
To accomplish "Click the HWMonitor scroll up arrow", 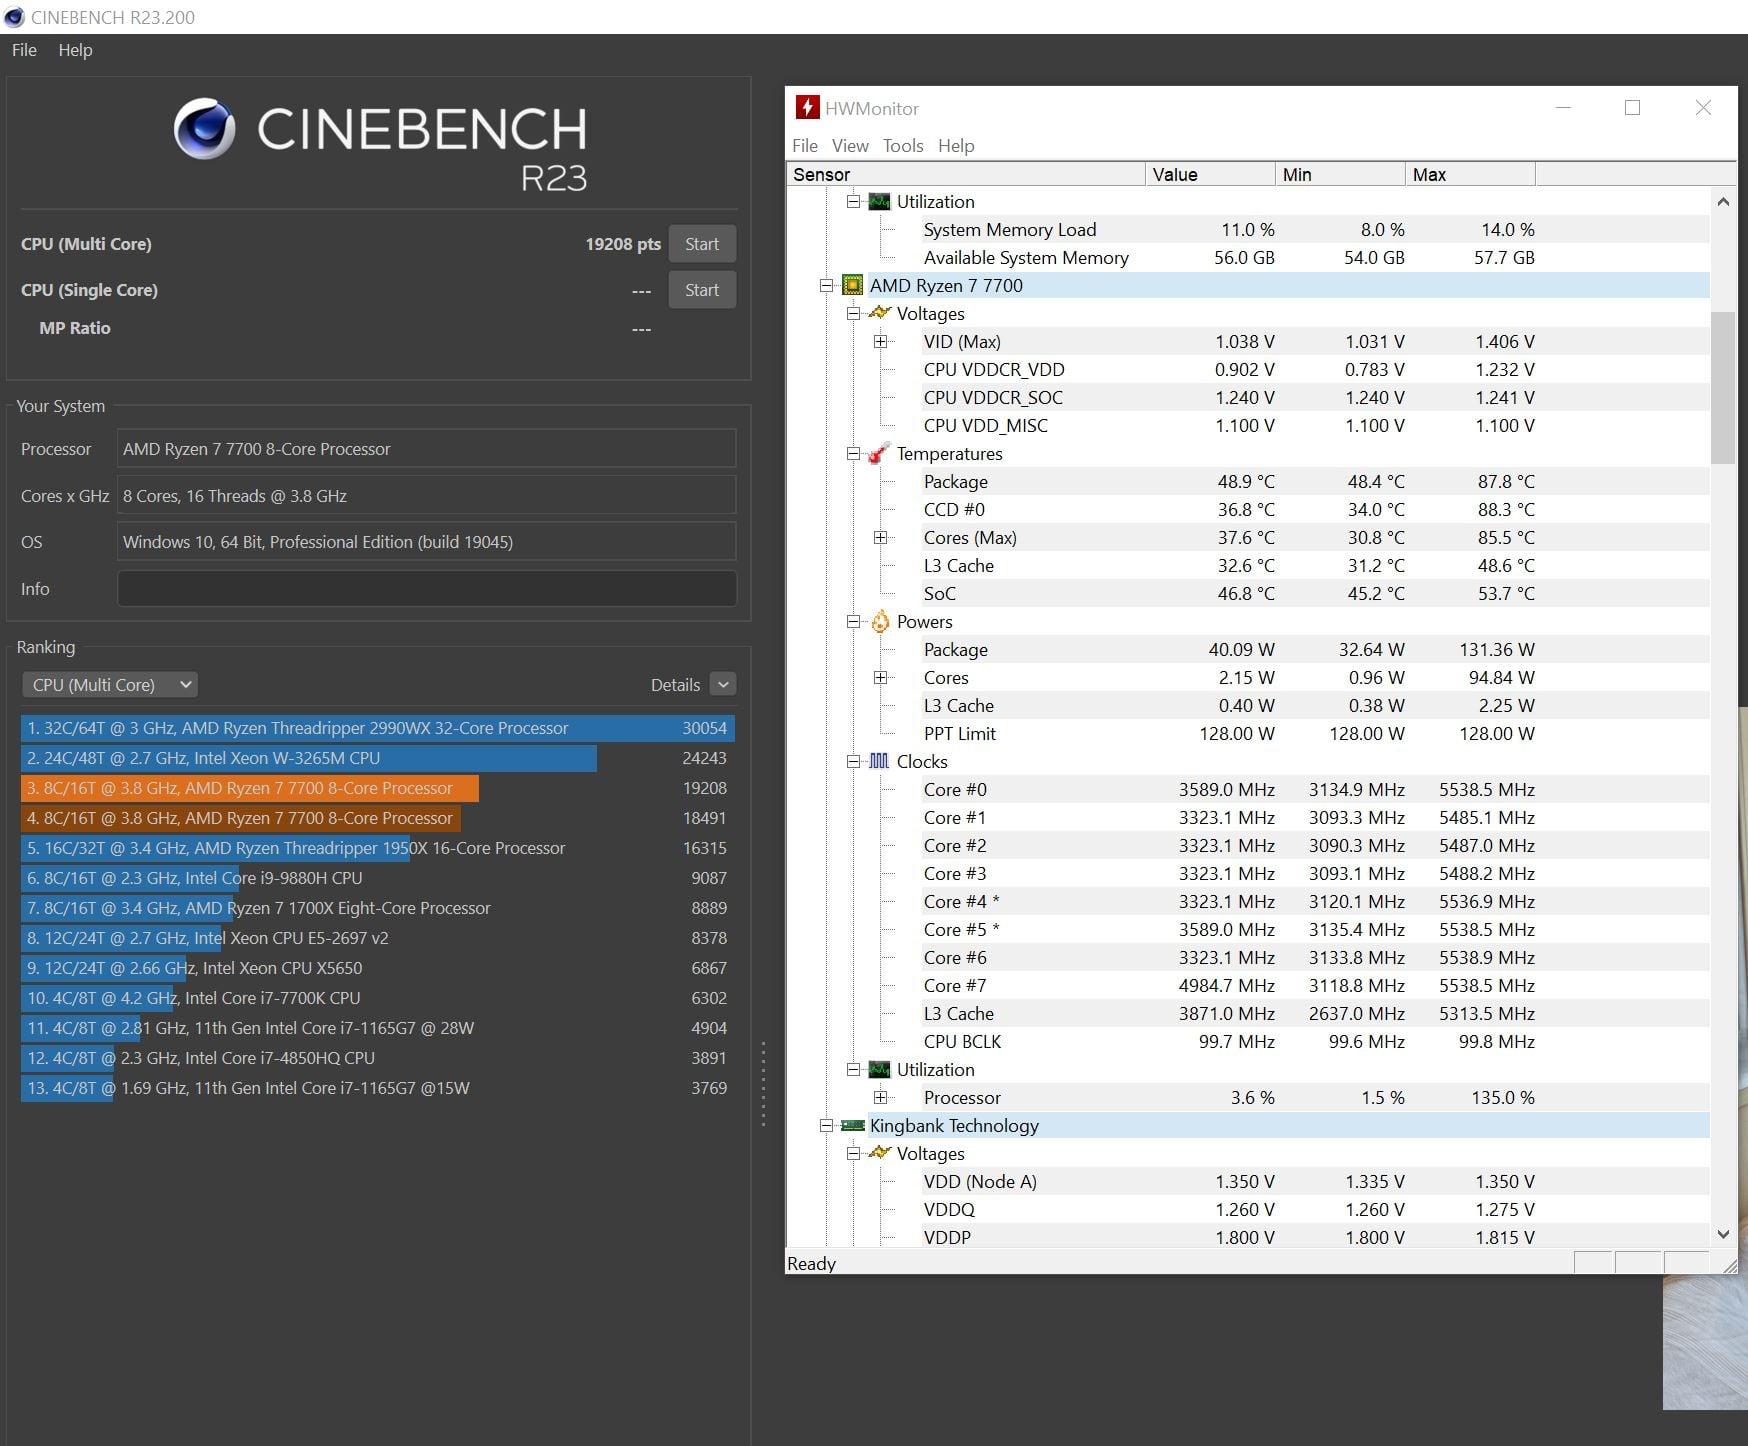I will (x=1722, y=202).
